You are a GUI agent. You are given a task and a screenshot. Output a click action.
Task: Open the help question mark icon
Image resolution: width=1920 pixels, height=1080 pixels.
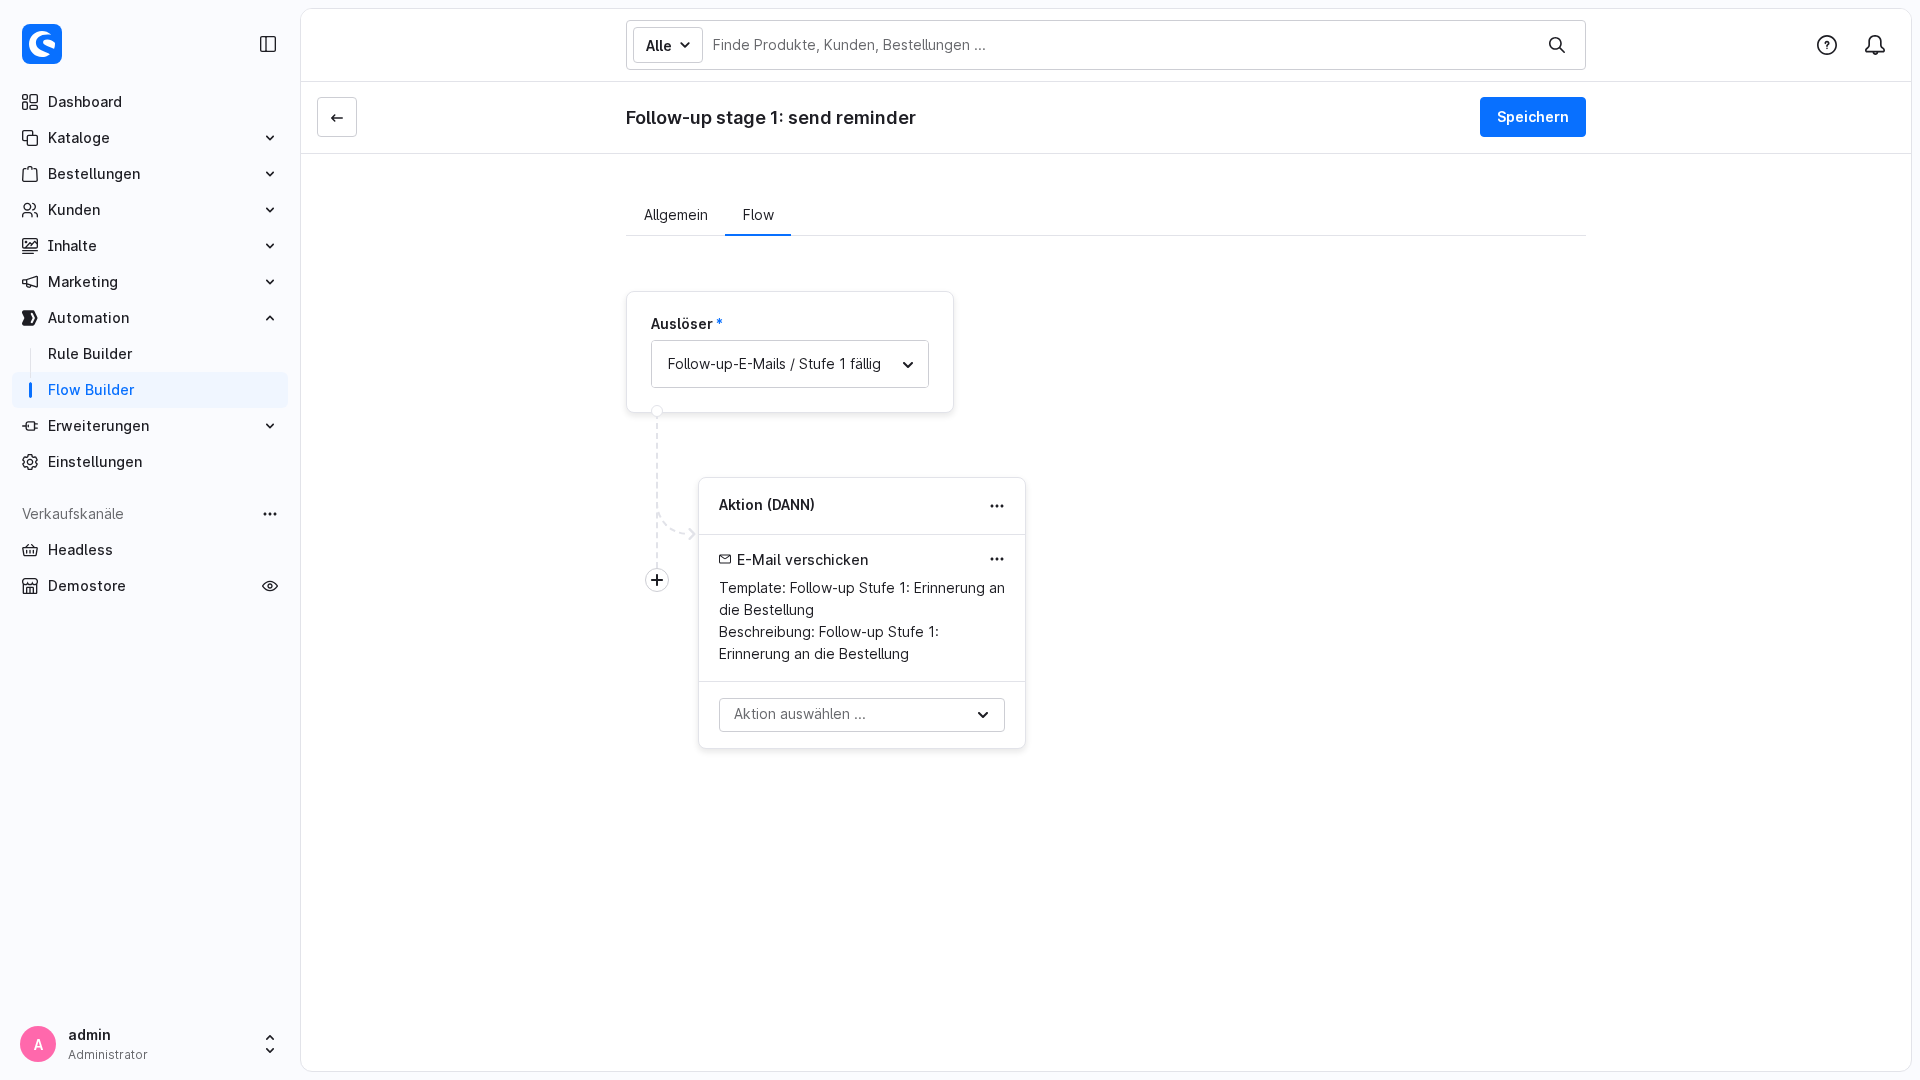[x=1827, y=45]
